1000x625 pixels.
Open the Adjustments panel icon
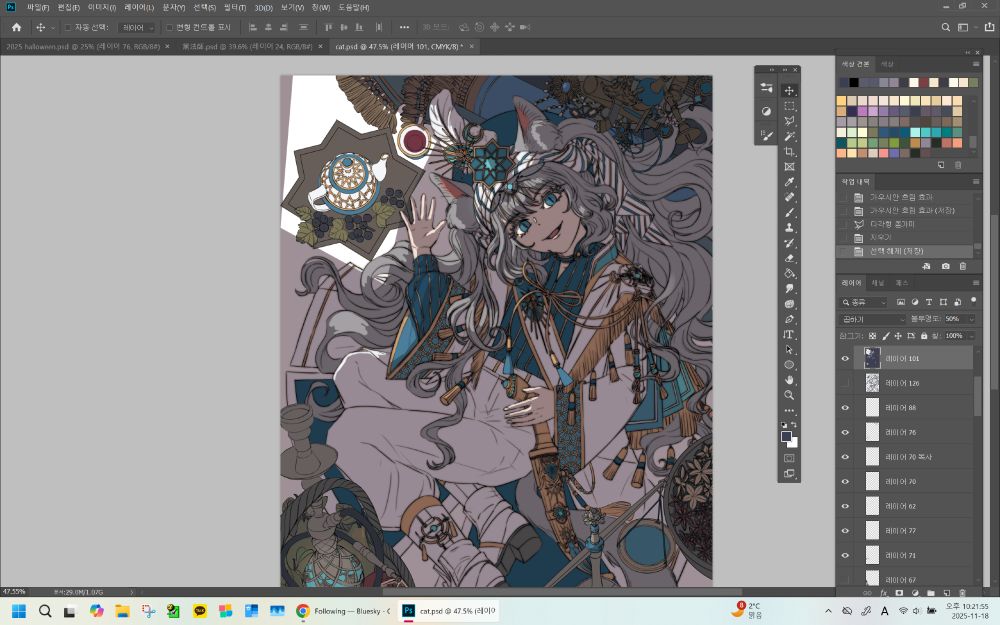click(x=766, y=111)
